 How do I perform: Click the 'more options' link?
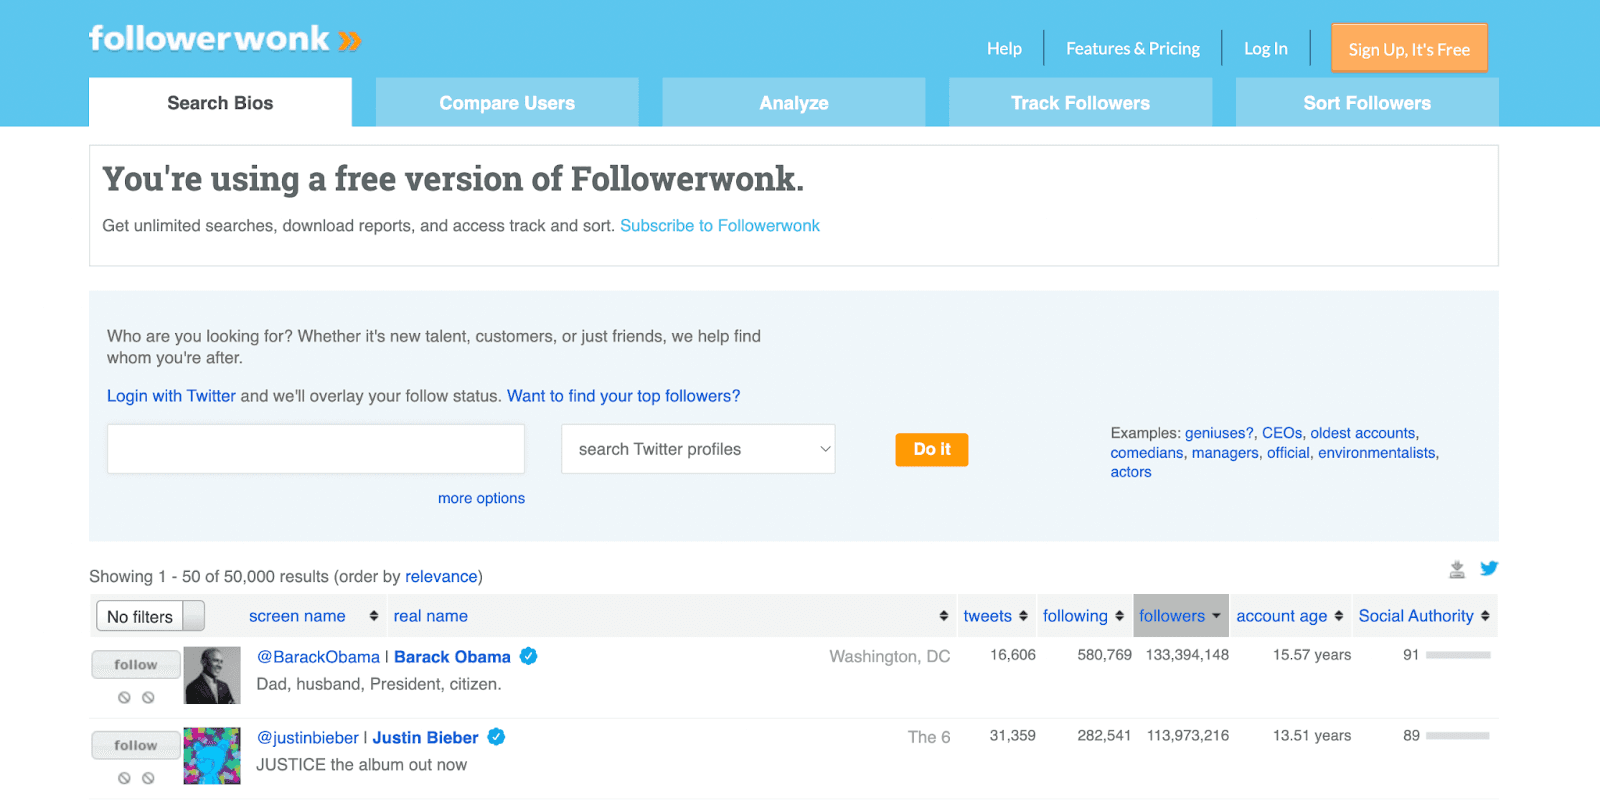481,498
